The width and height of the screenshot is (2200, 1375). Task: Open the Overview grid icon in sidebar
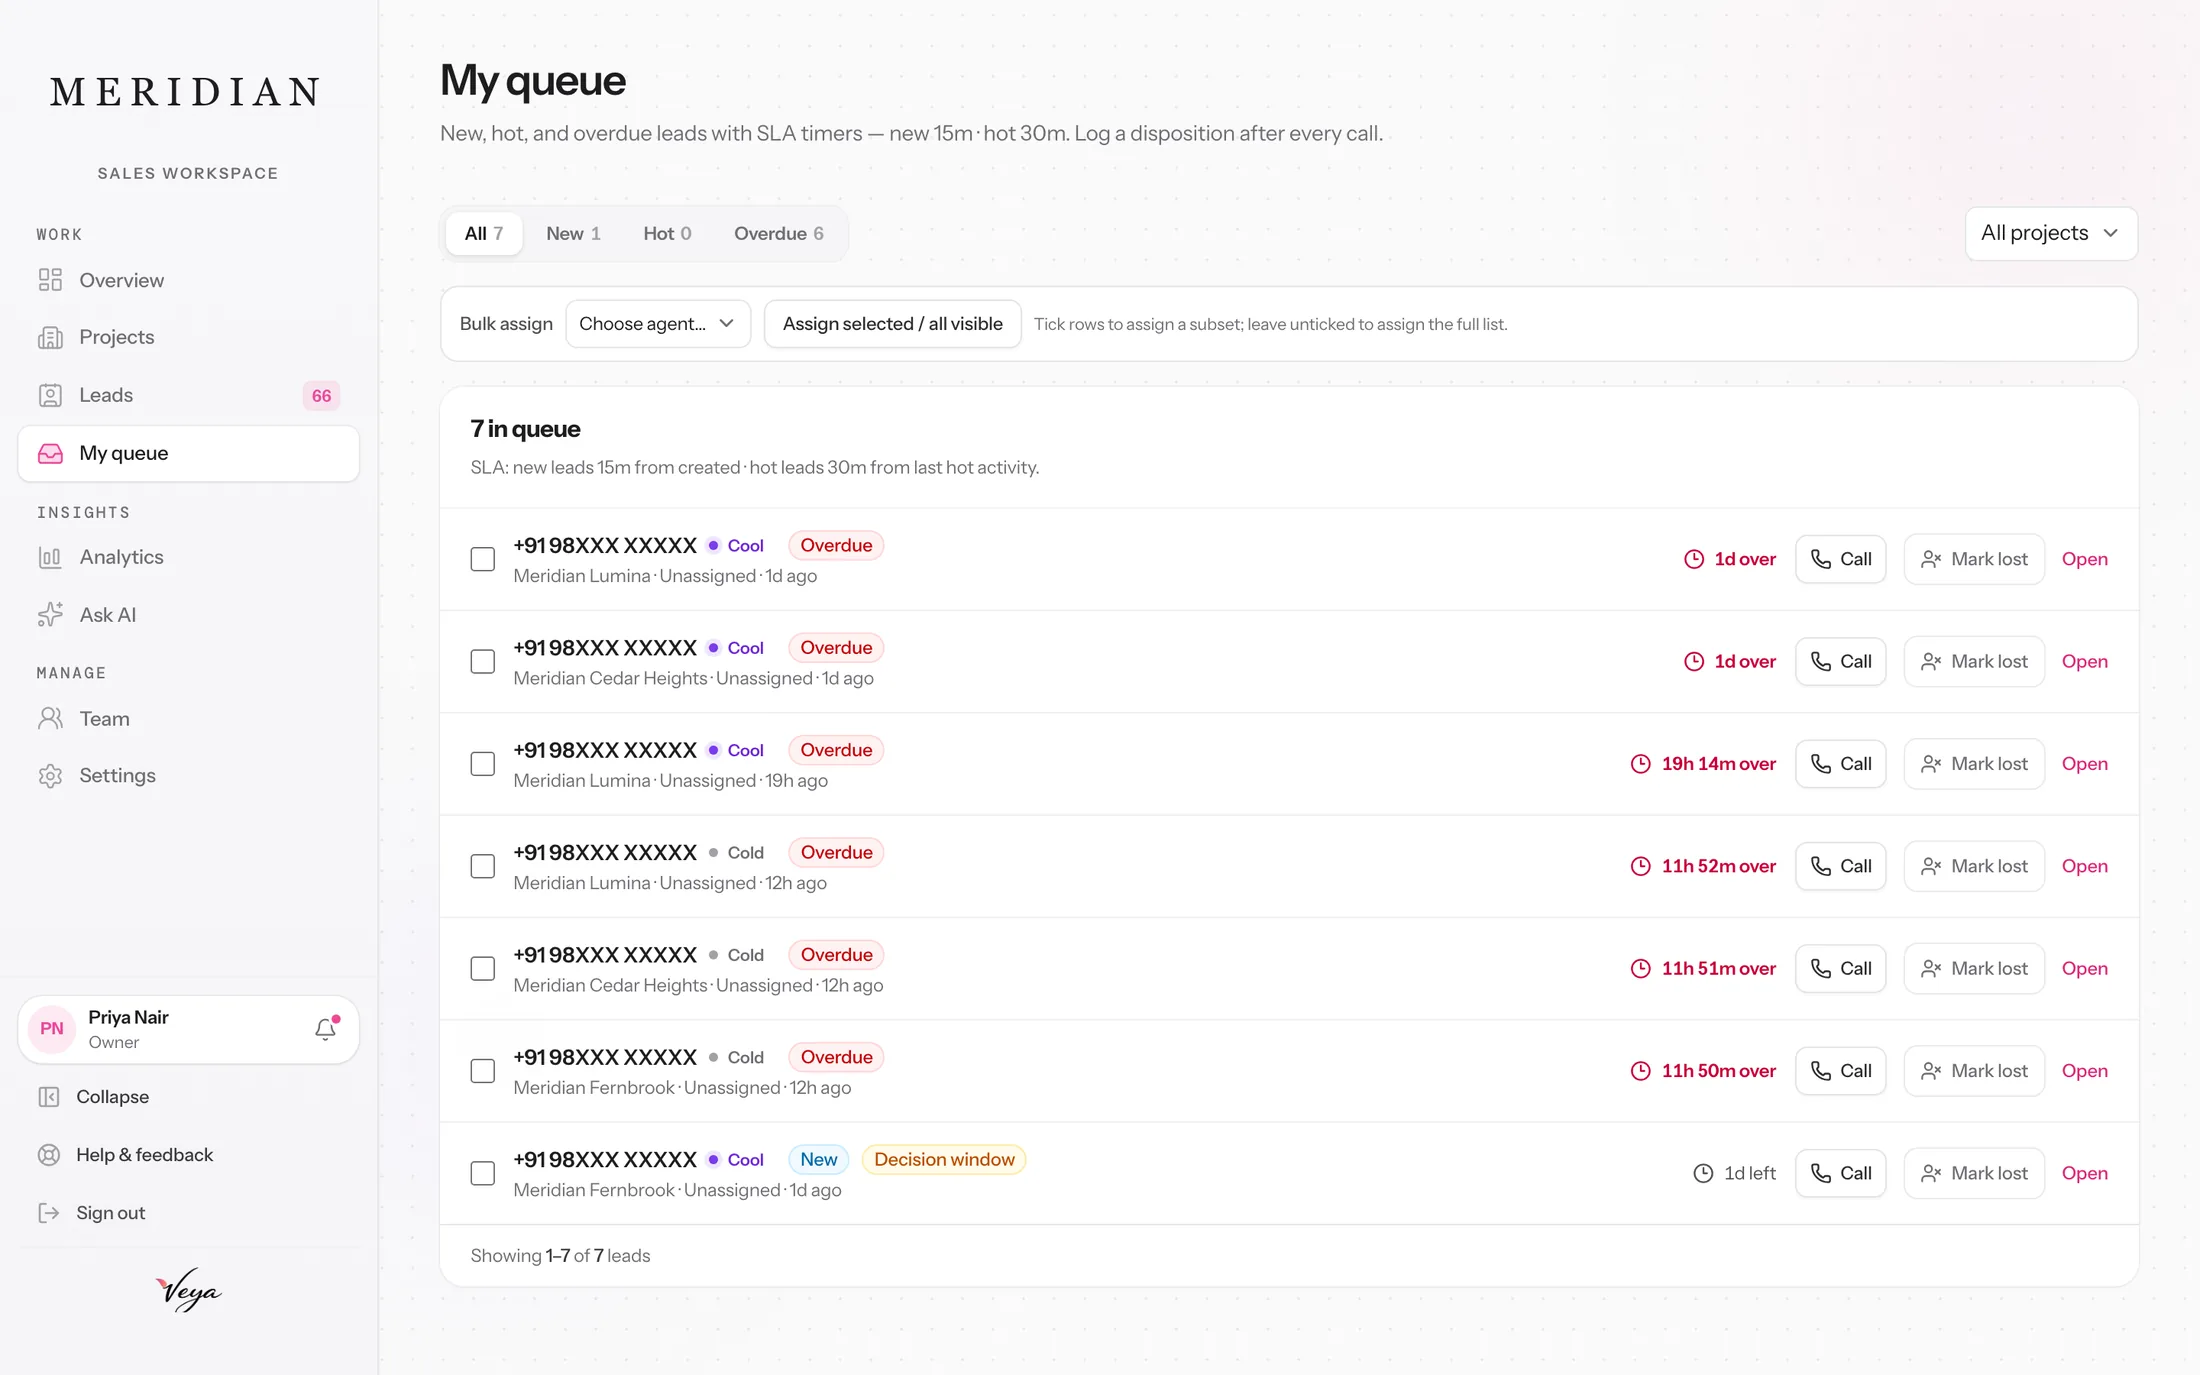point(50,280)
